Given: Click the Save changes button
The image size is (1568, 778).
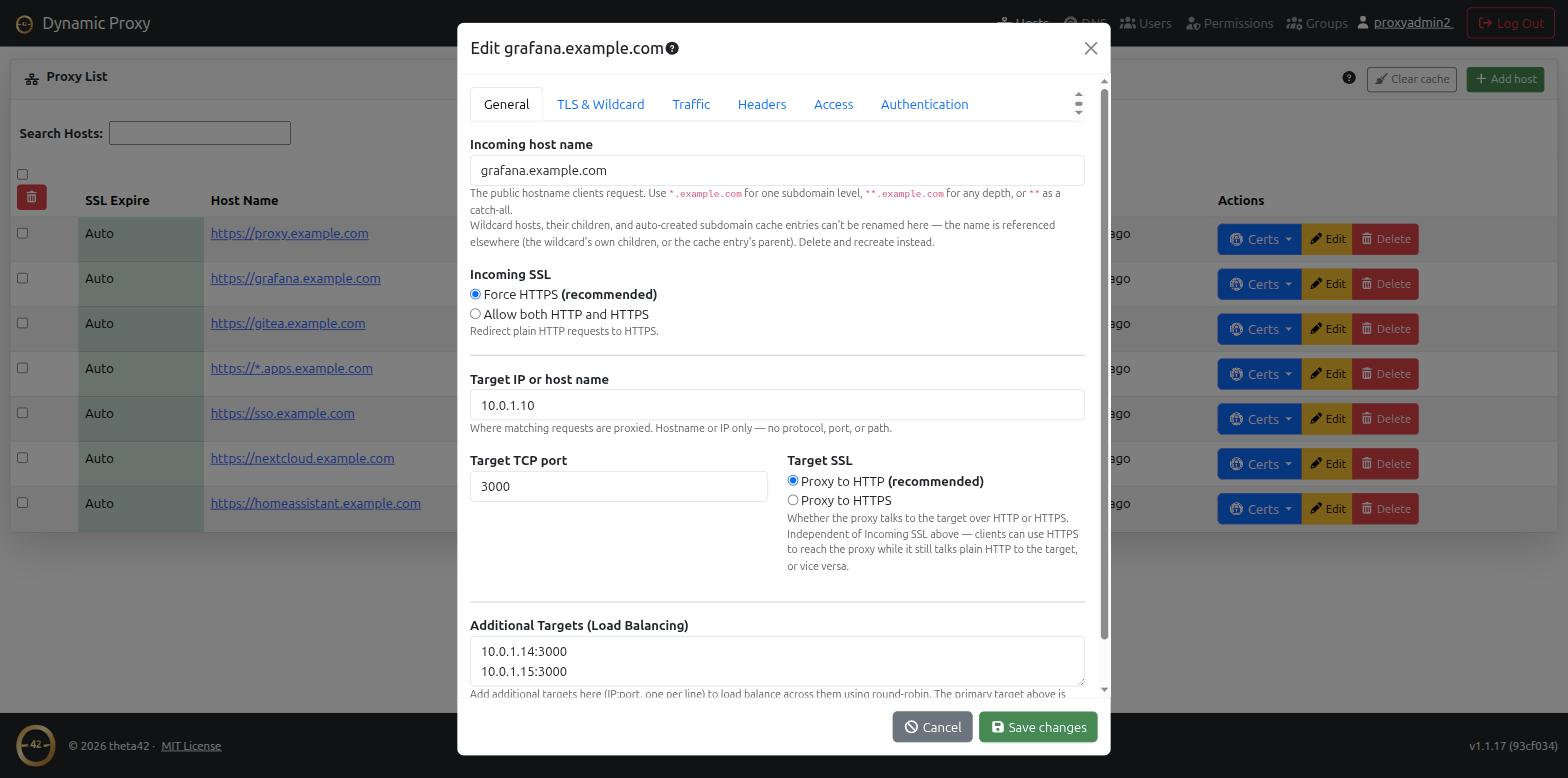Looking at the screenshot, I should 1038,727.
